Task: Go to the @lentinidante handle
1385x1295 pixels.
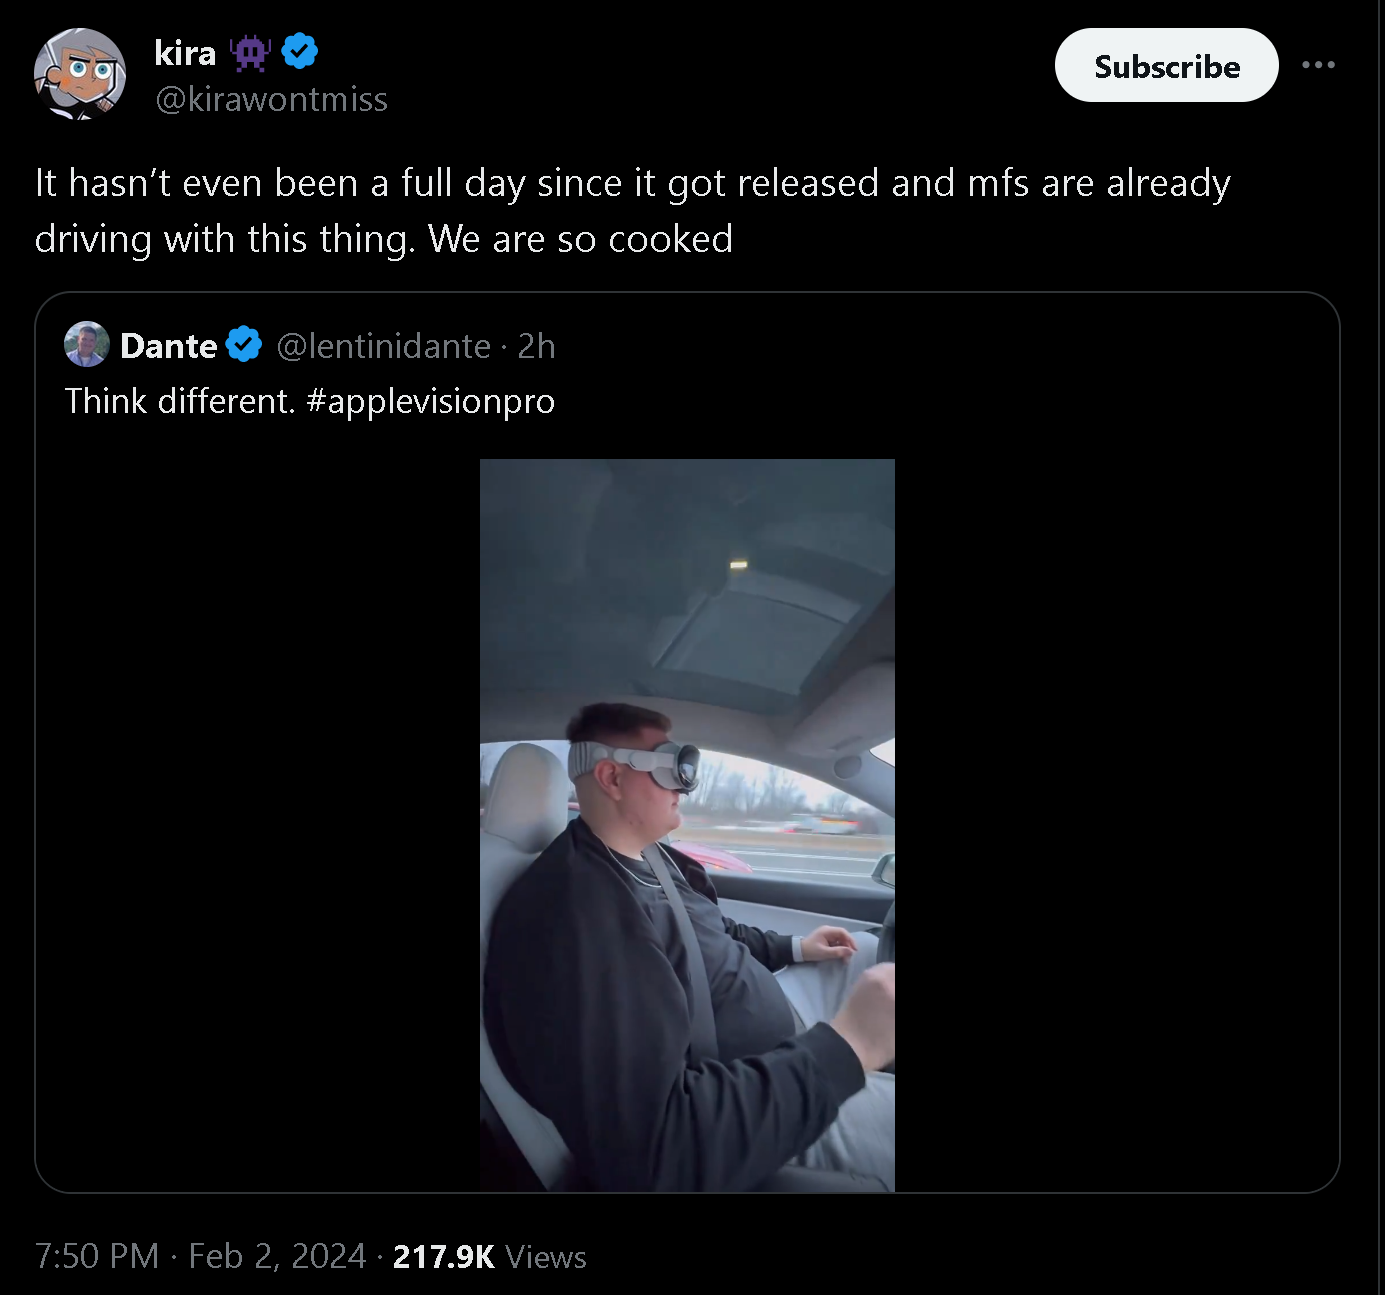Action: pyautogui.click(x=383, y=346)
